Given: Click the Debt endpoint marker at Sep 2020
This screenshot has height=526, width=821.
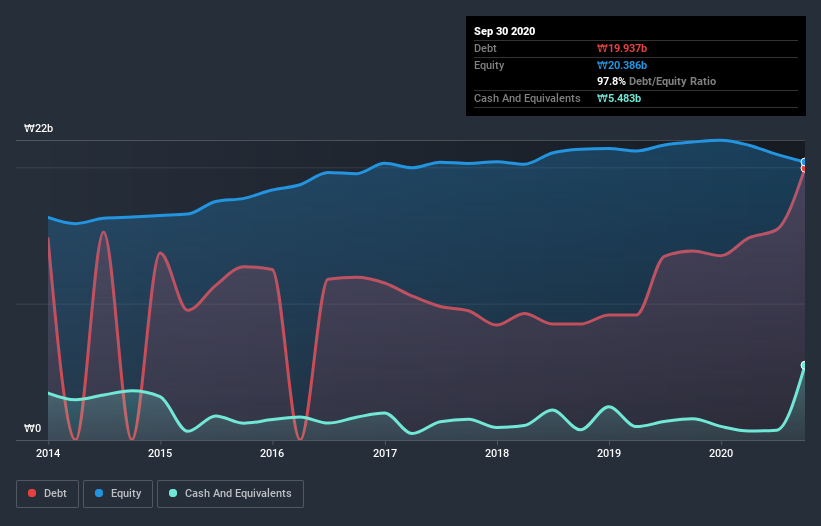Looking at the screenshot, I should click(804, 169).
